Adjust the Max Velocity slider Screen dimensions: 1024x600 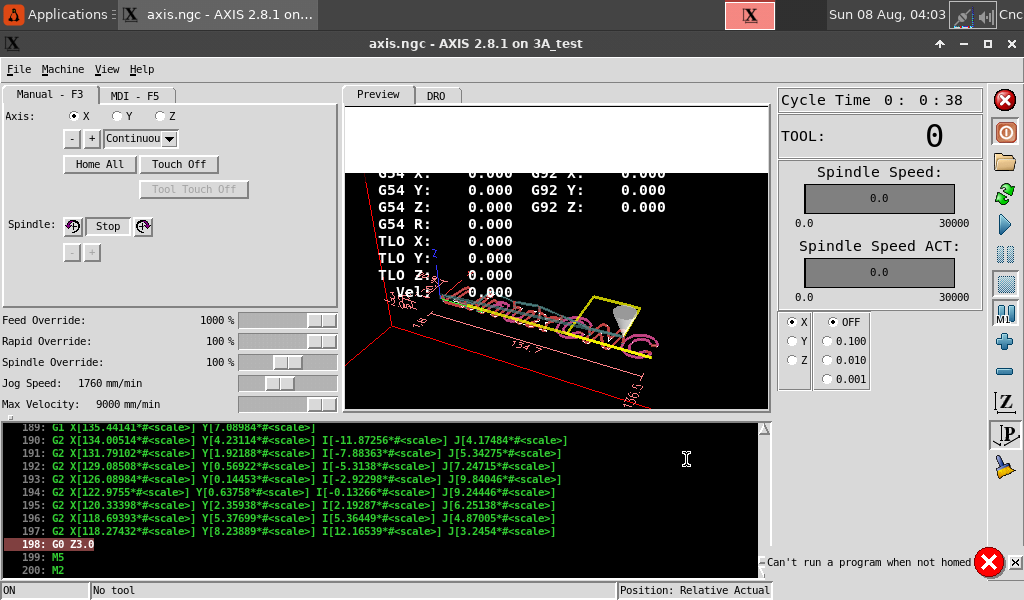click(288, 404)
